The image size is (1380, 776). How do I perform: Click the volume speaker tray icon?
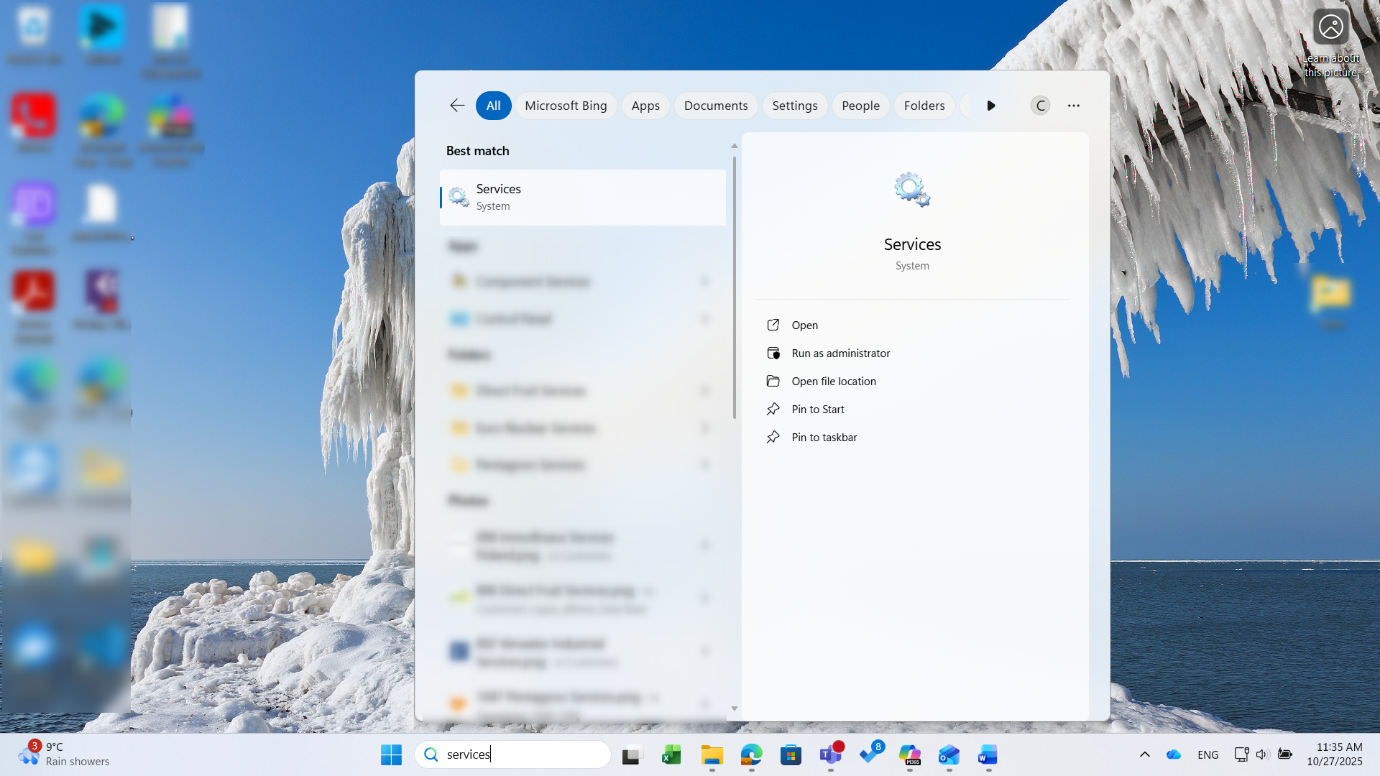[1262, 755]
